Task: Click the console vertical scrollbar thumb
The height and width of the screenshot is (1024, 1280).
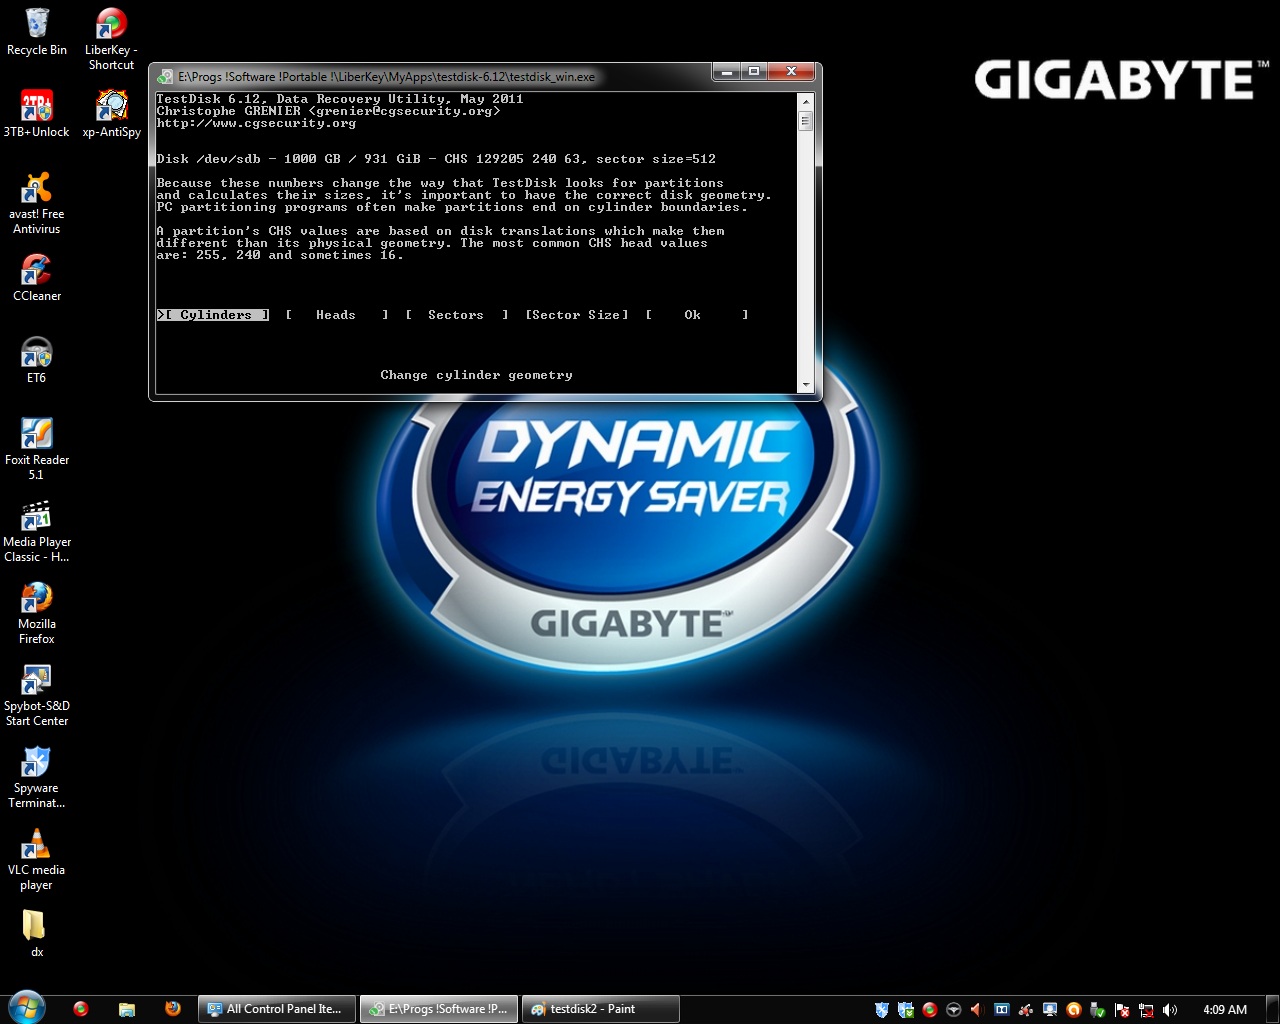Action: 805,121
